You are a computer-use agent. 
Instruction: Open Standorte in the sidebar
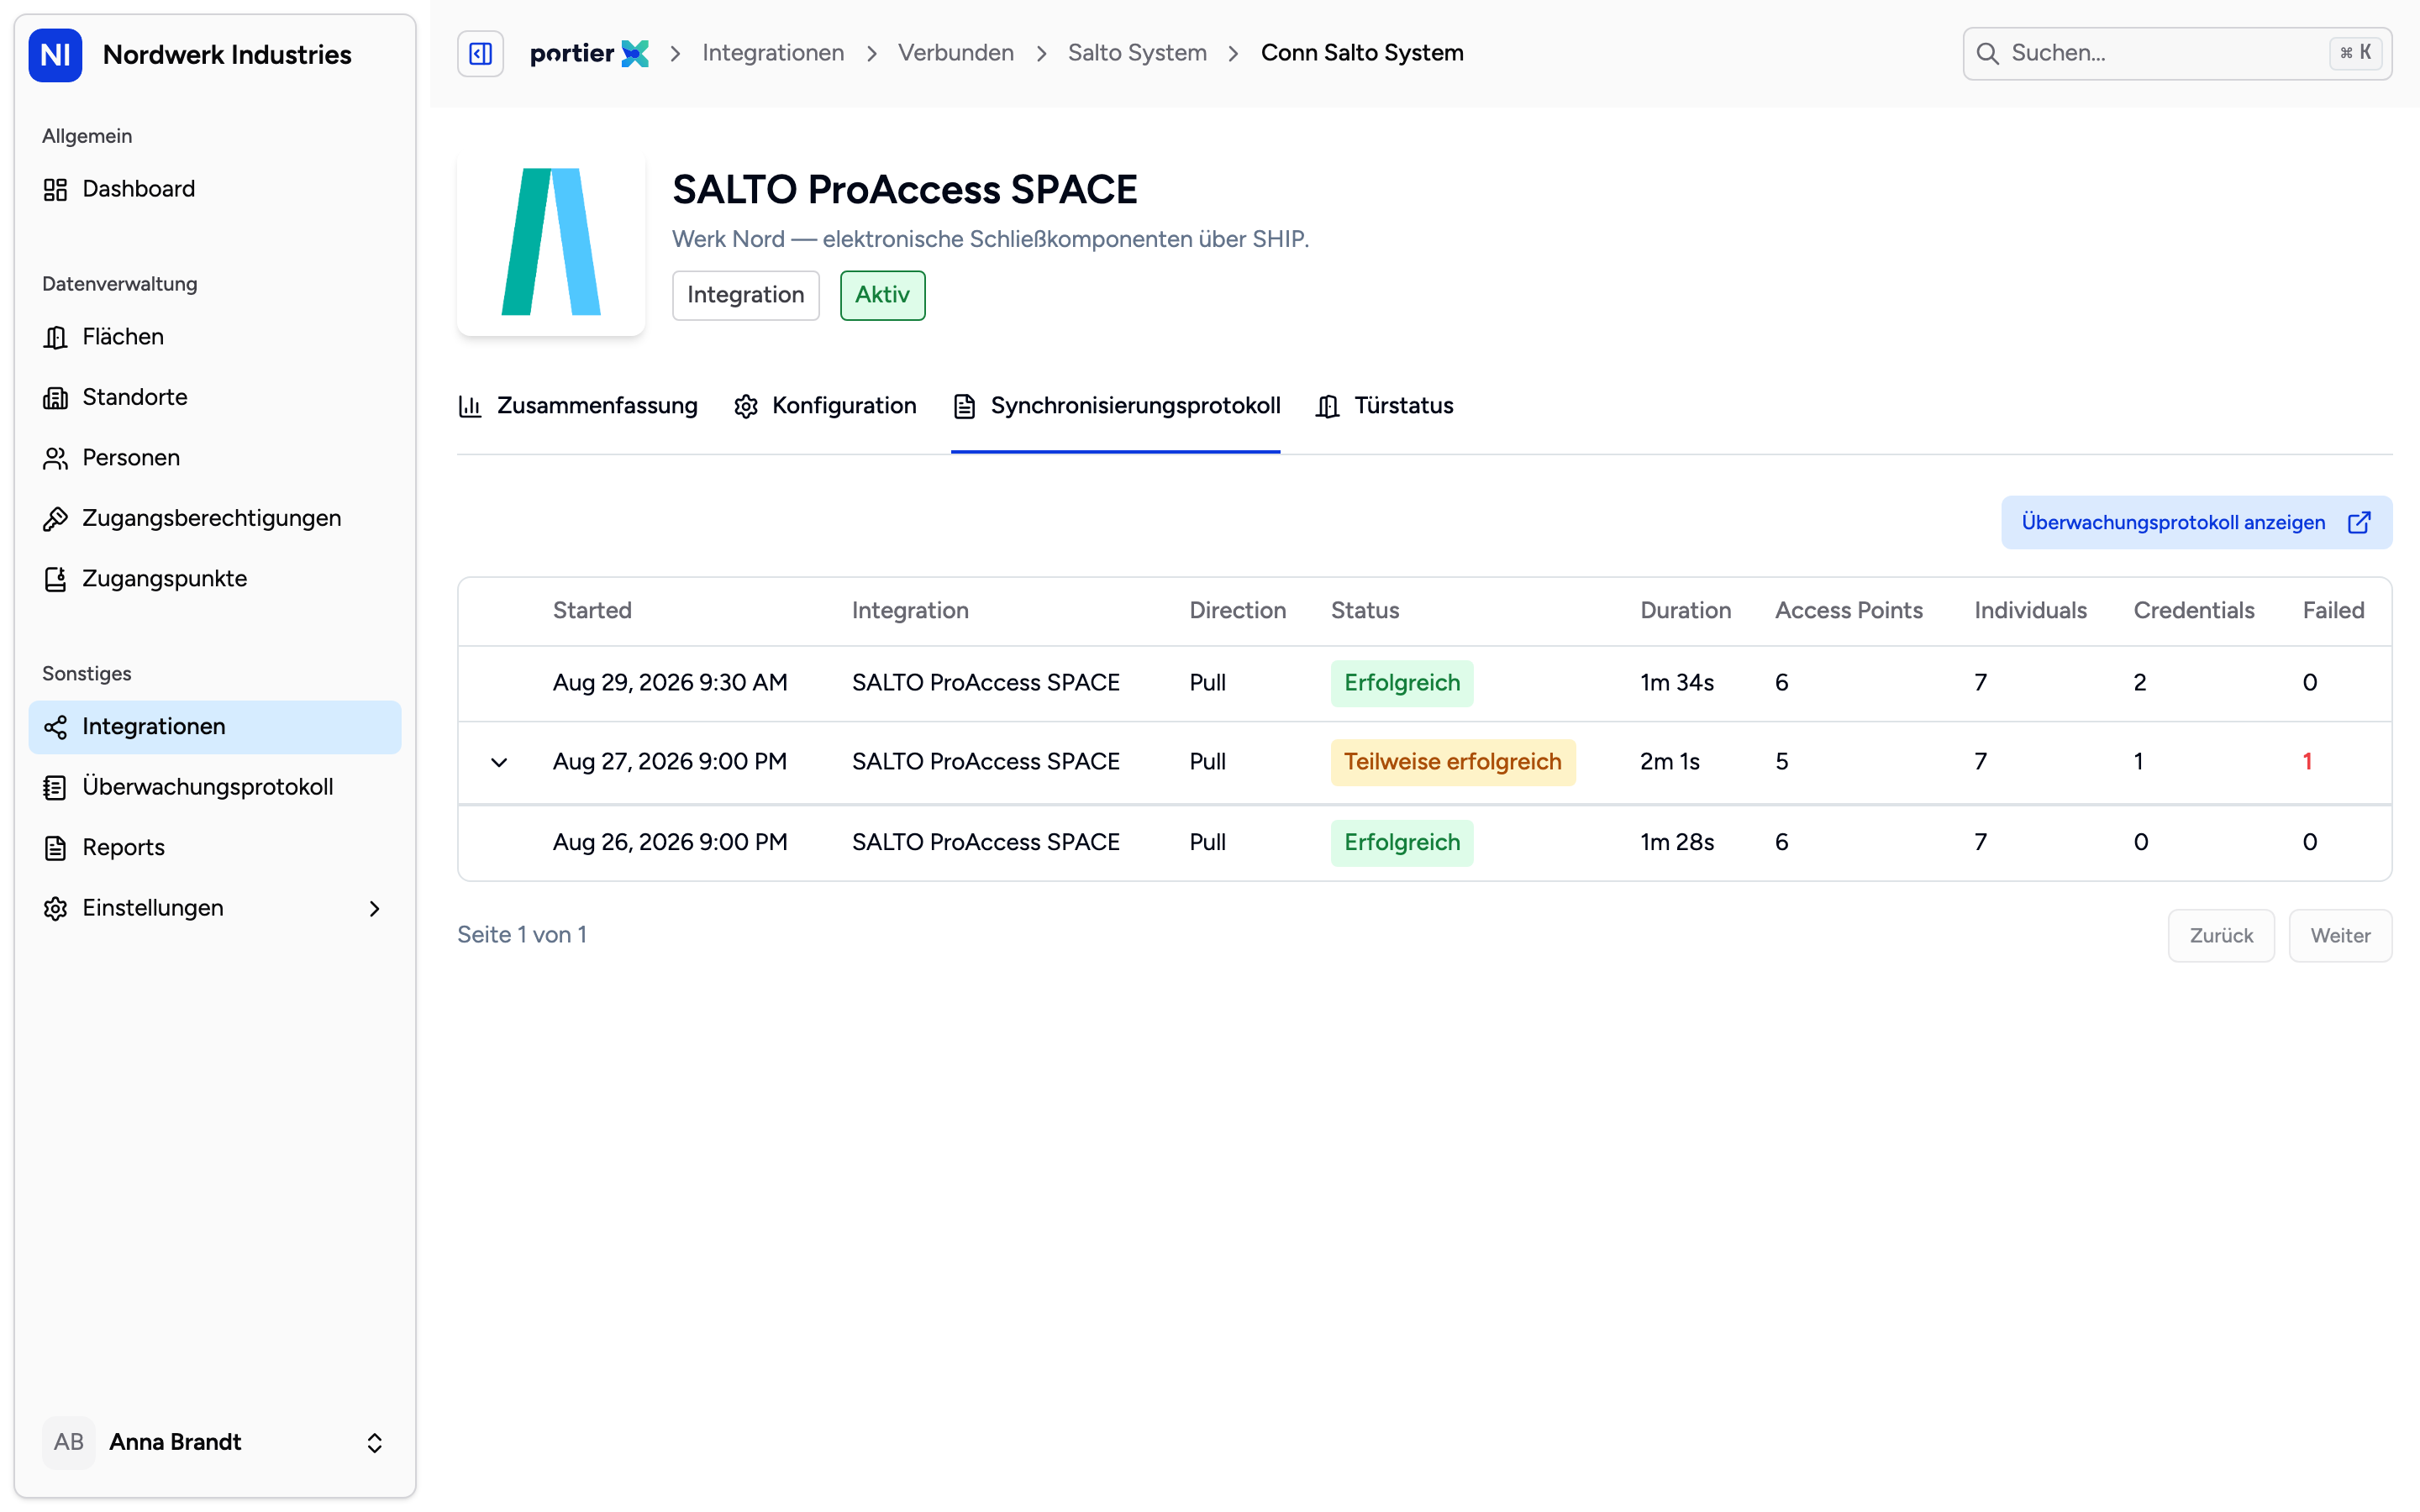(x=215, y=398)
